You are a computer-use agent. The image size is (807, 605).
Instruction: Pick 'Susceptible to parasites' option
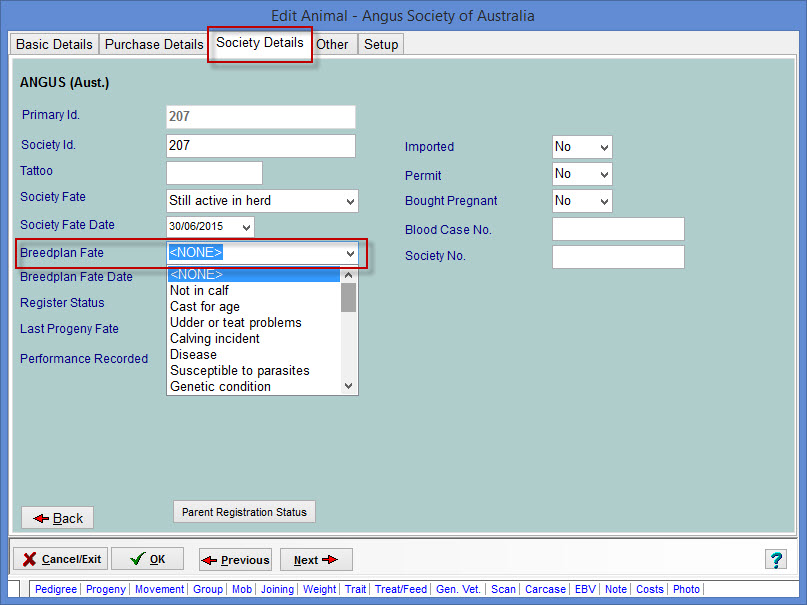tap(254, 370)
